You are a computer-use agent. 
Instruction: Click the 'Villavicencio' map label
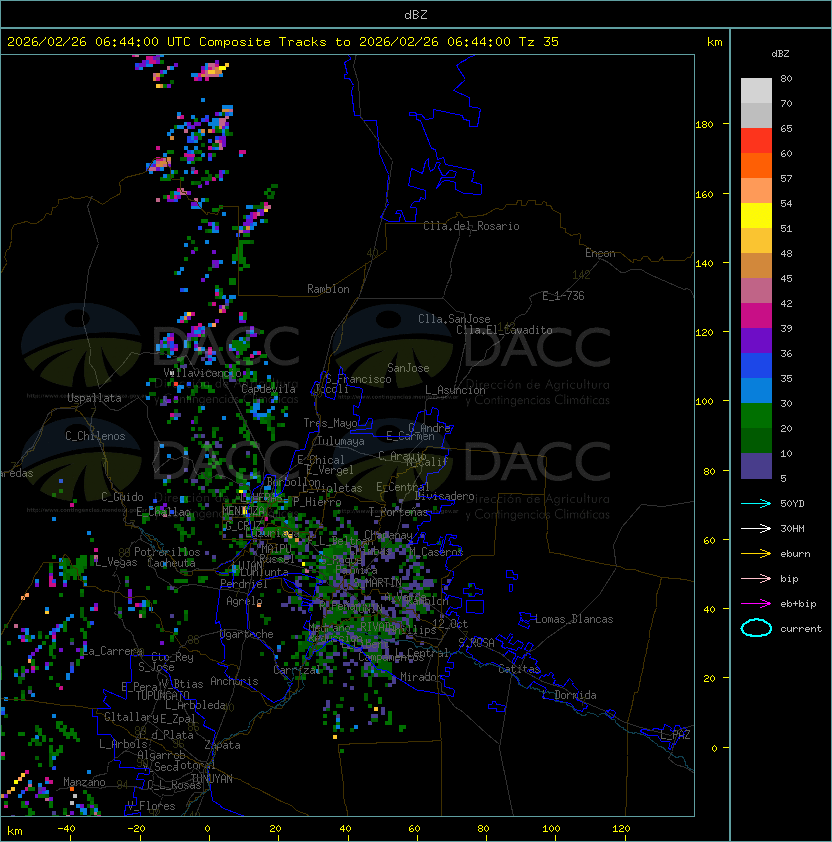(202, 373)
